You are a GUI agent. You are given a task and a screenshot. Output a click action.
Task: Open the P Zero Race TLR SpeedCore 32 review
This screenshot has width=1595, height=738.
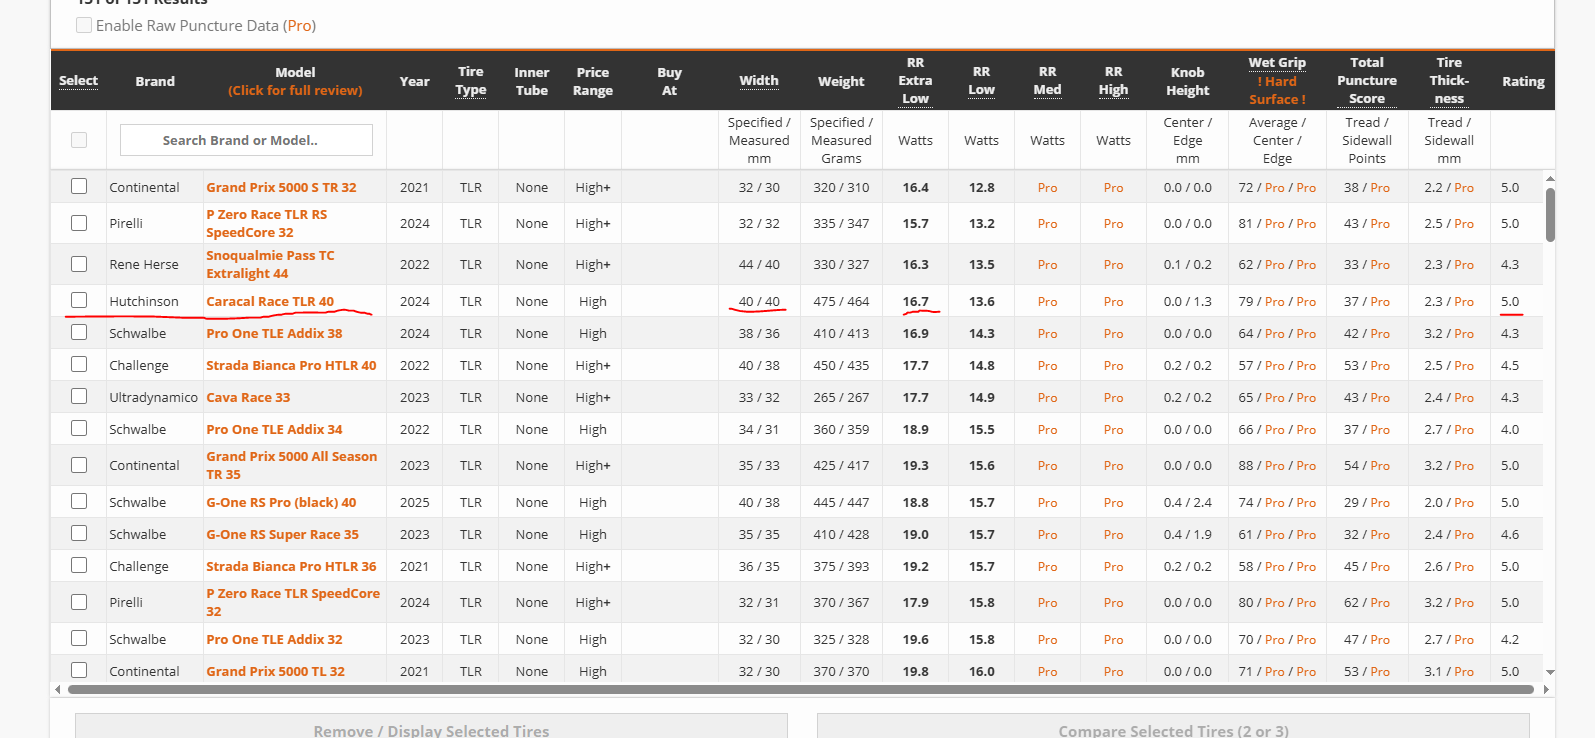click(x=293, y=602)
